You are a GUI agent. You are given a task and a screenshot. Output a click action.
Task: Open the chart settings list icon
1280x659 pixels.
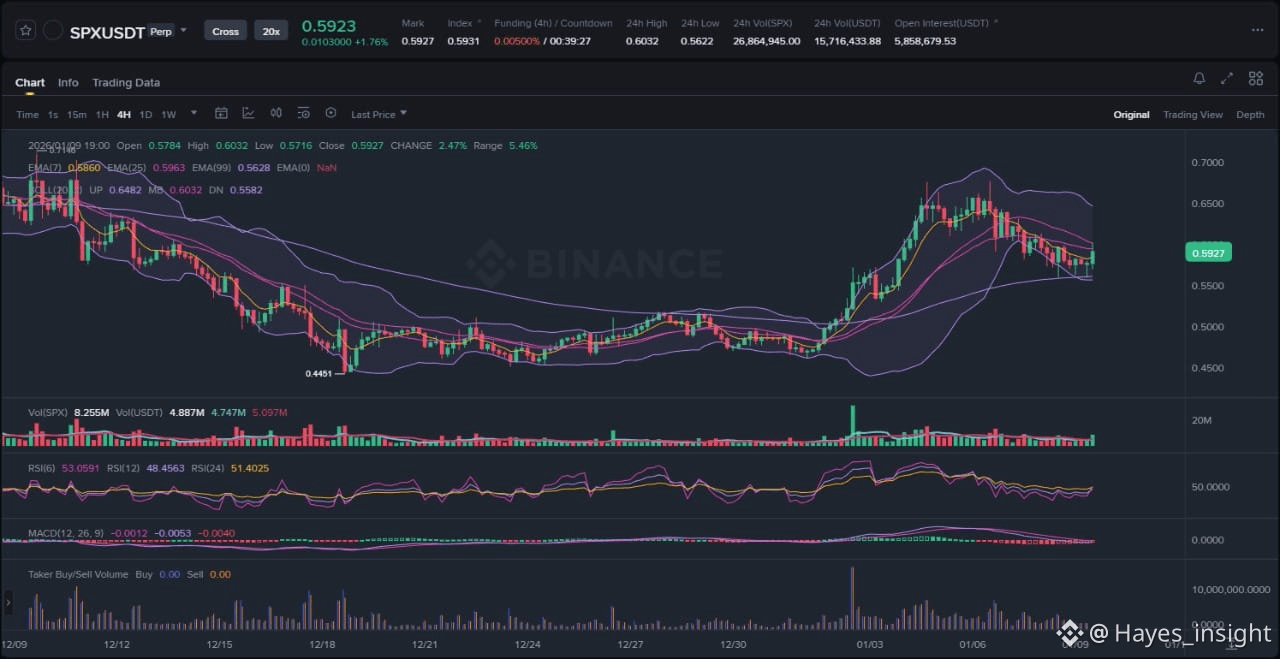click(303, 114)
